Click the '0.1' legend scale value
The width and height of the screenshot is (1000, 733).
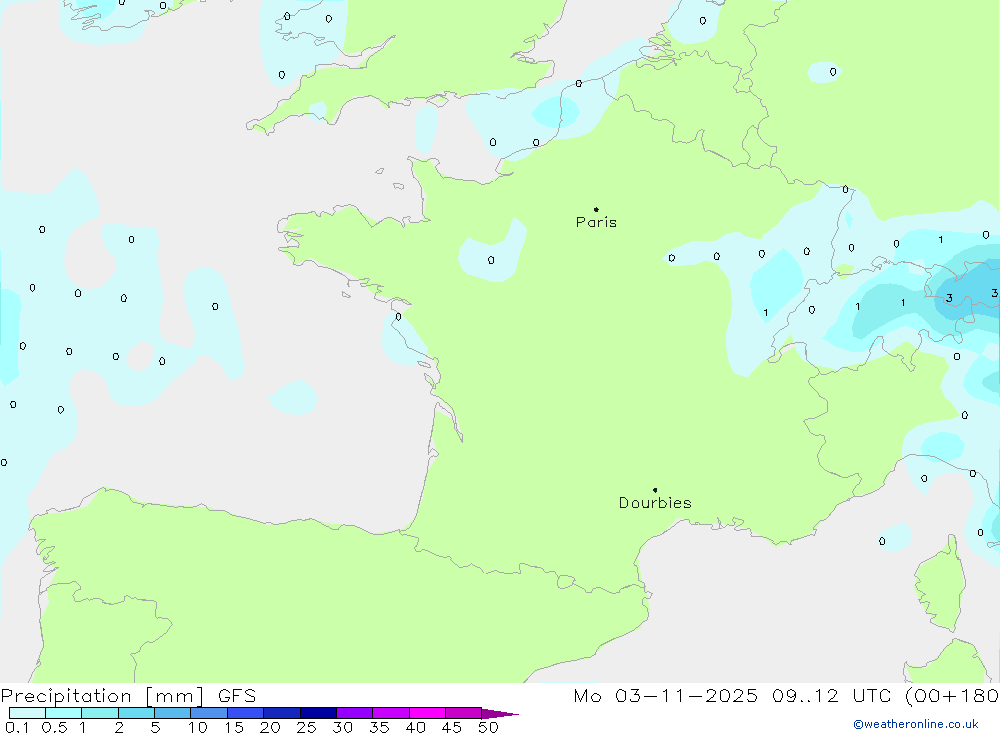[17, 727]
